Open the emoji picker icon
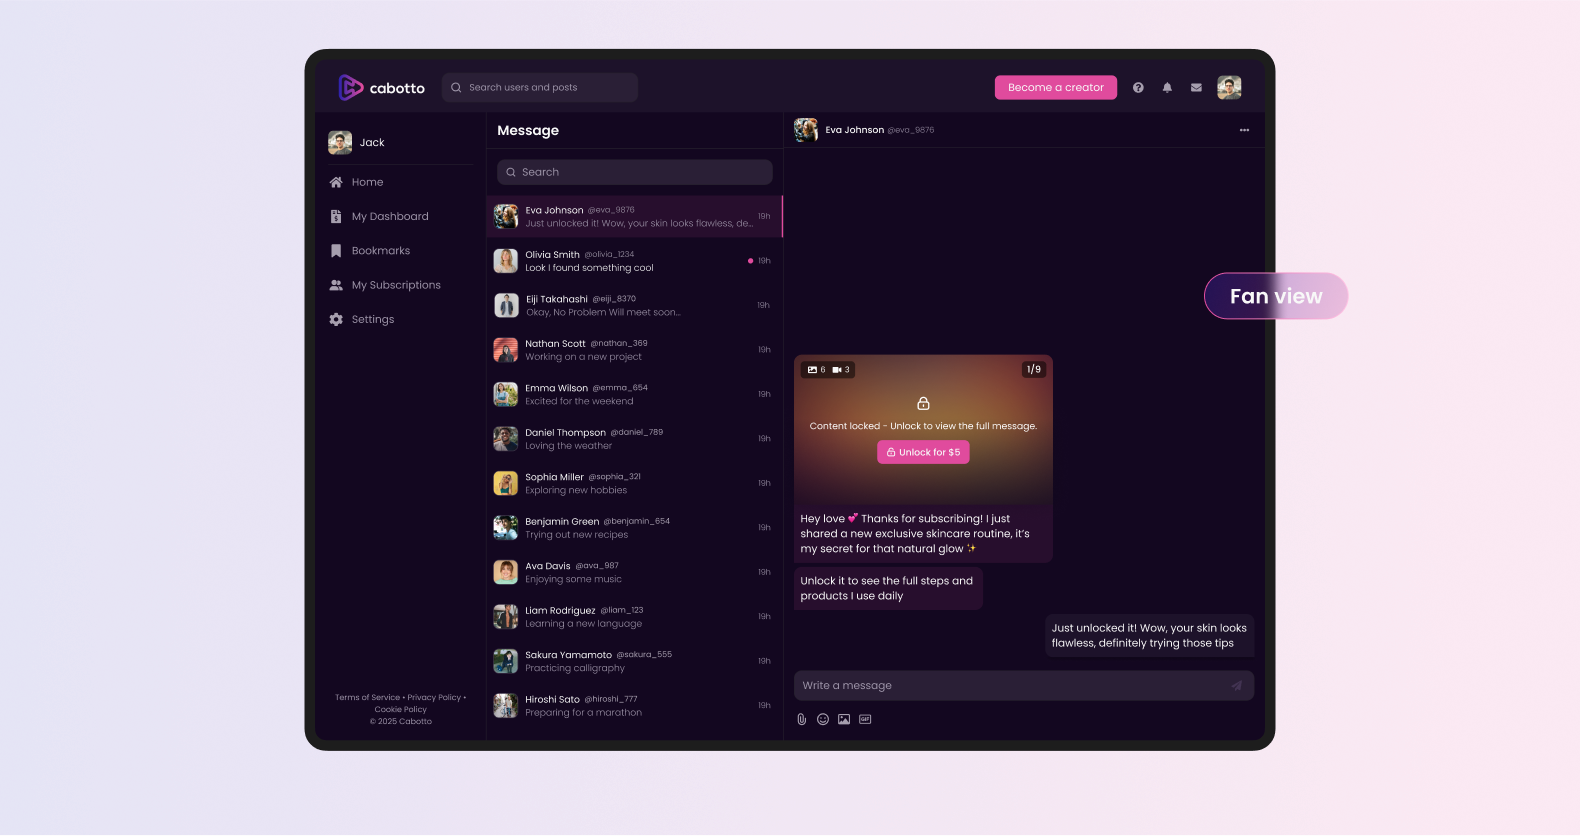The height and width of the screenshot is (836, 1580). pos(823,720)
